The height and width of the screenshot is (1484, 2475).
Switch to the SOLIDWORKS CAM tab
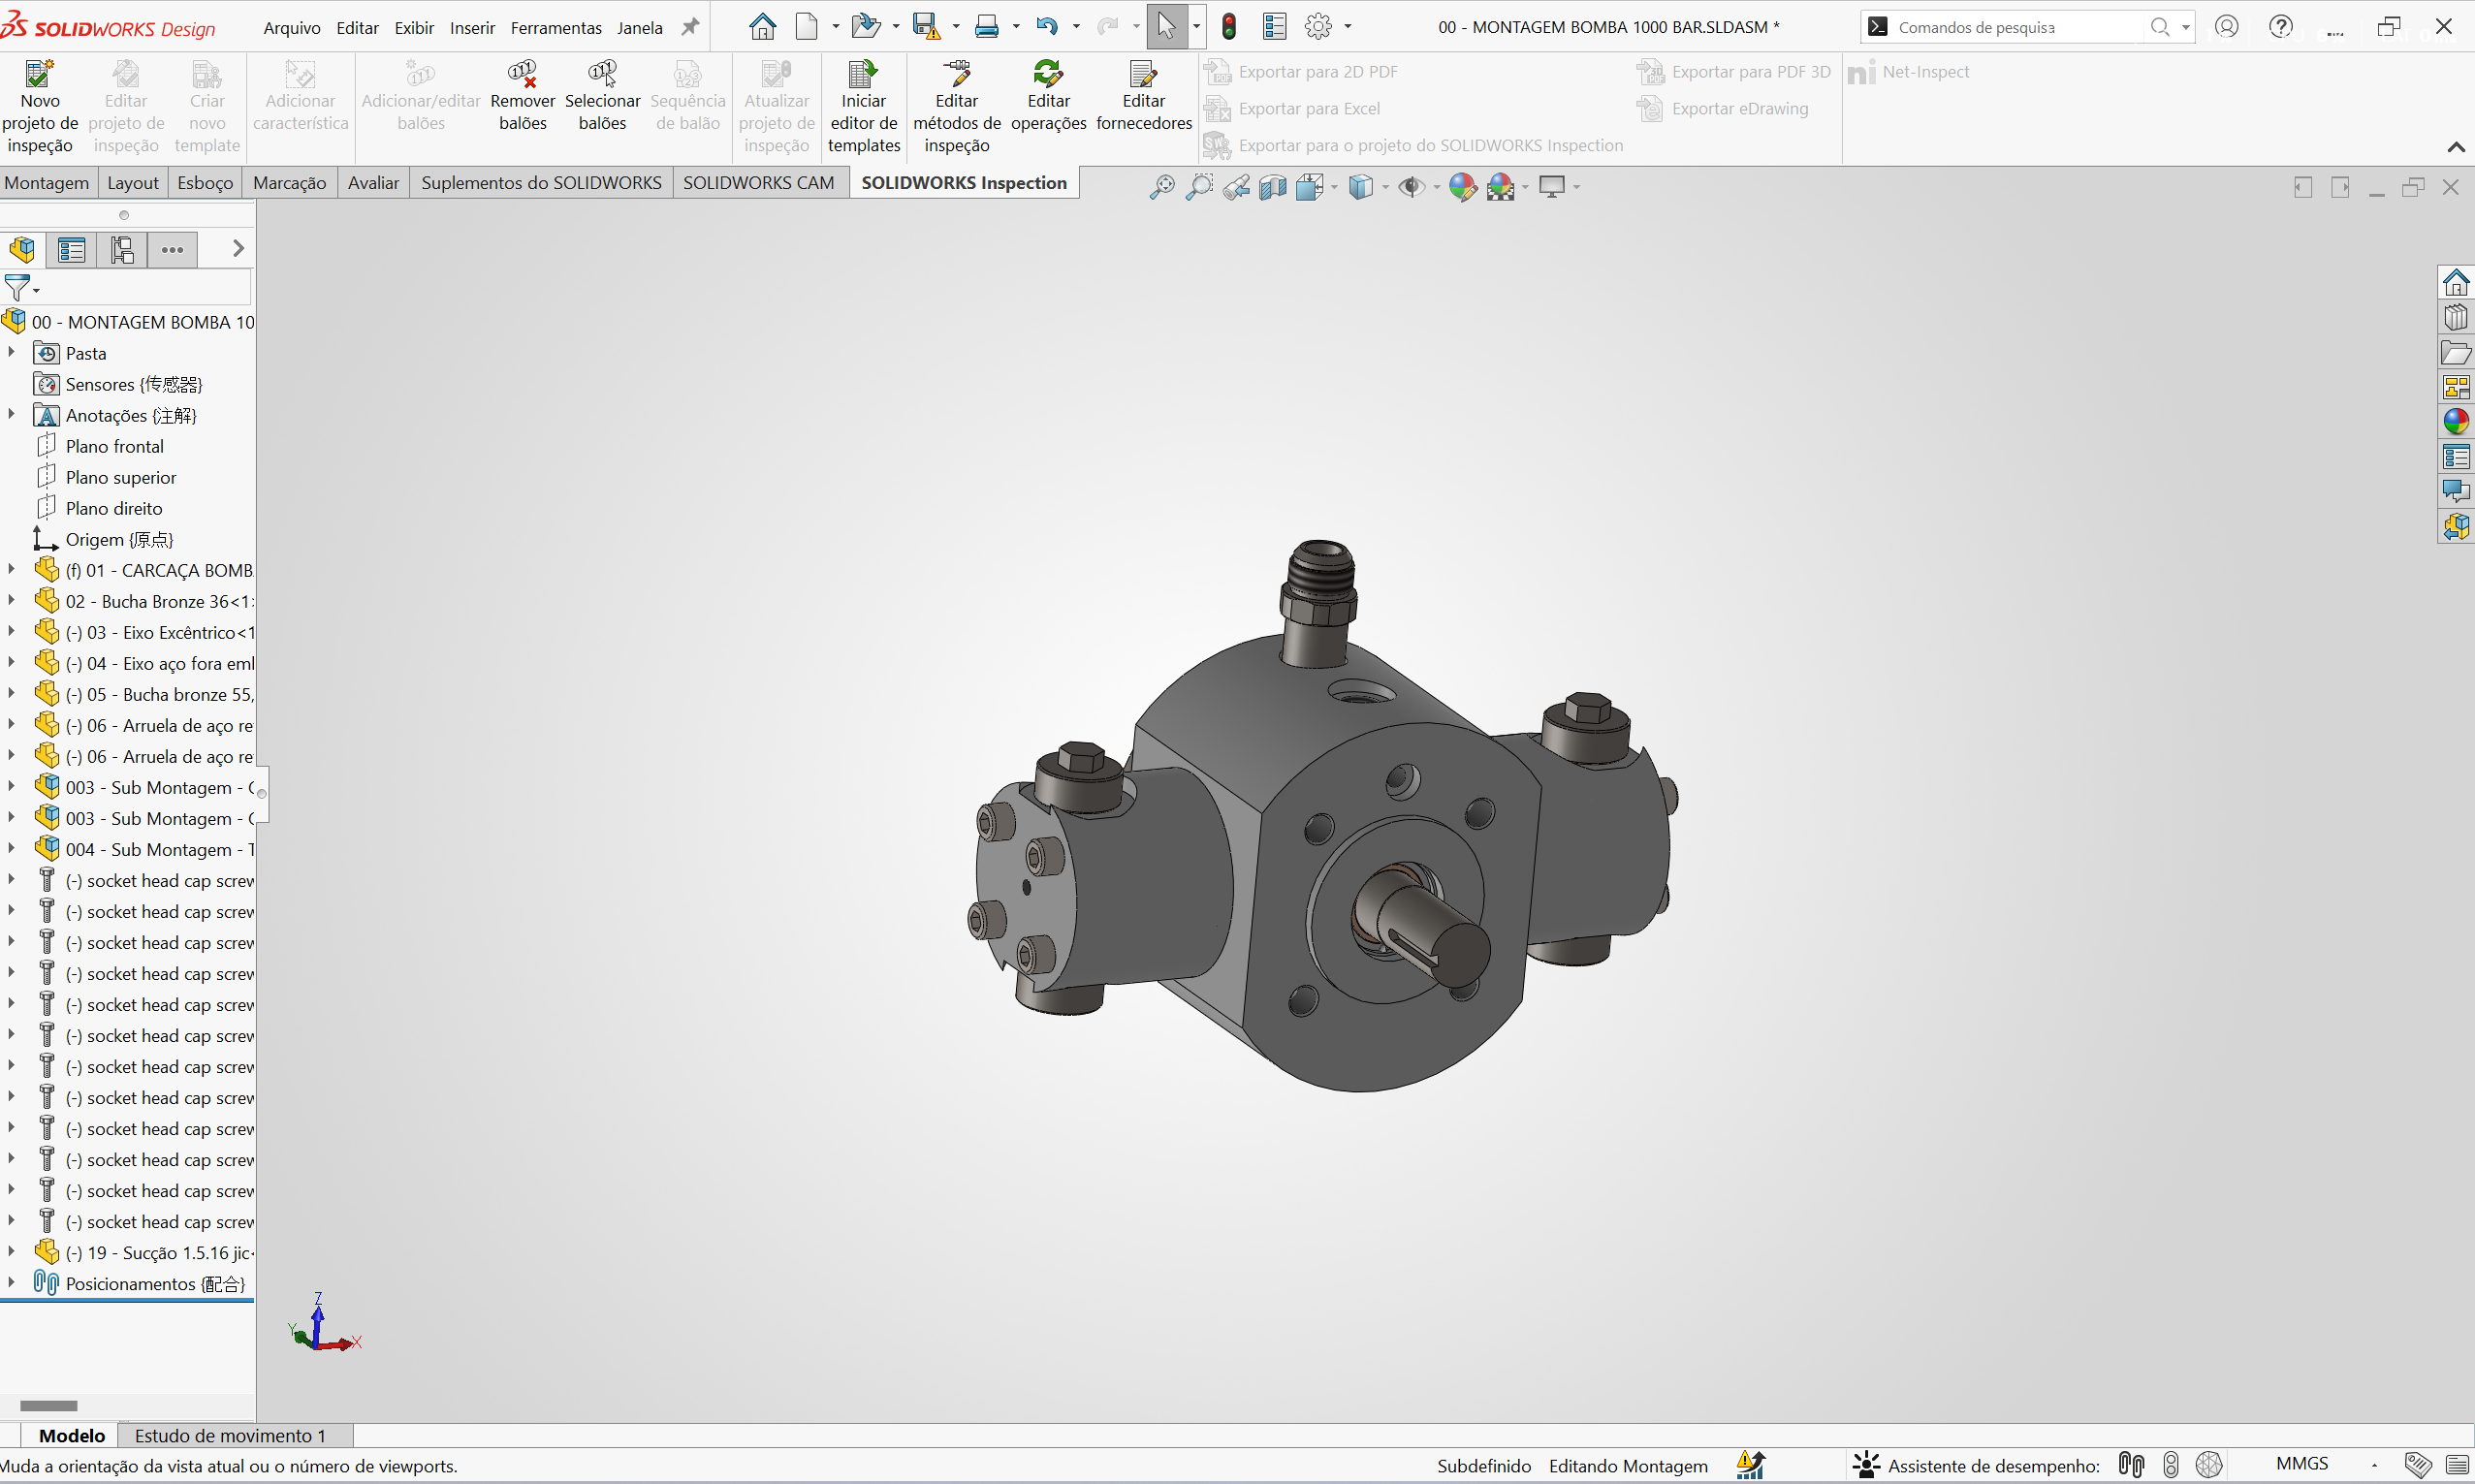pos(758,183)
